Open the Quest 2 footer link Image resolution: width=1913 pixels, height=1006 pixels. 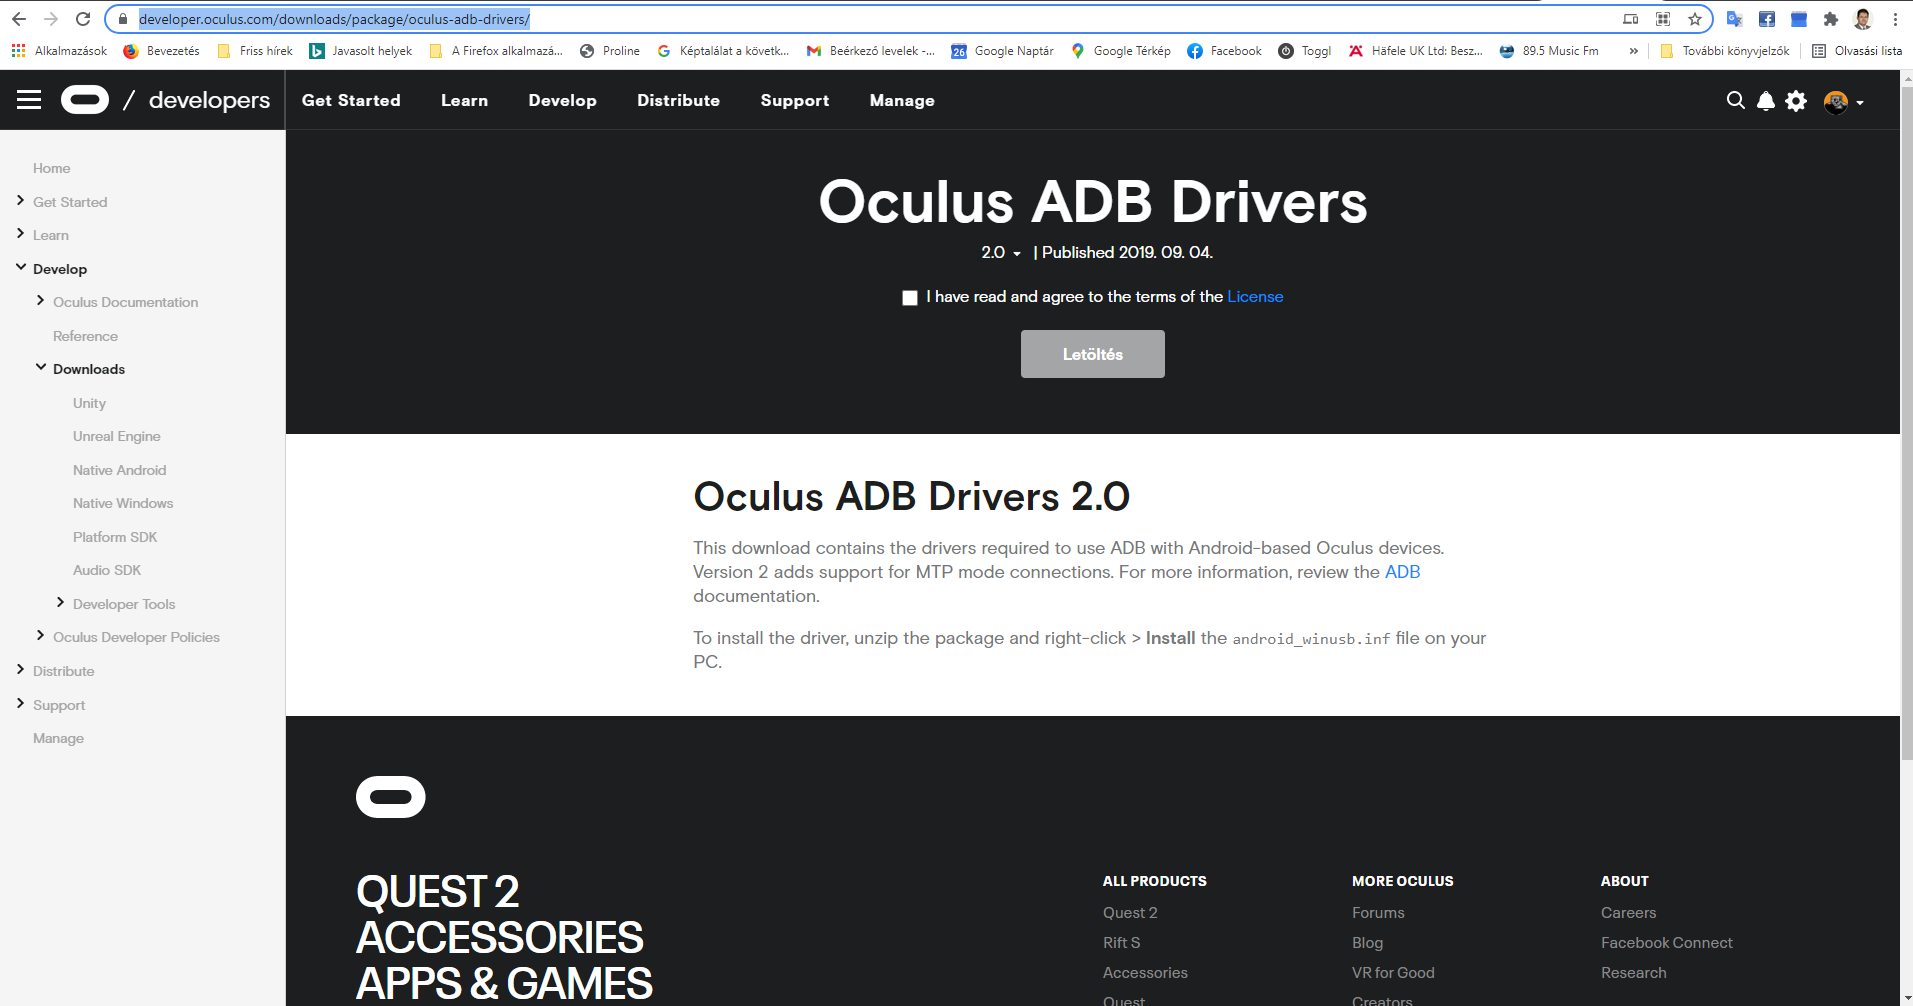[1130, 913]
